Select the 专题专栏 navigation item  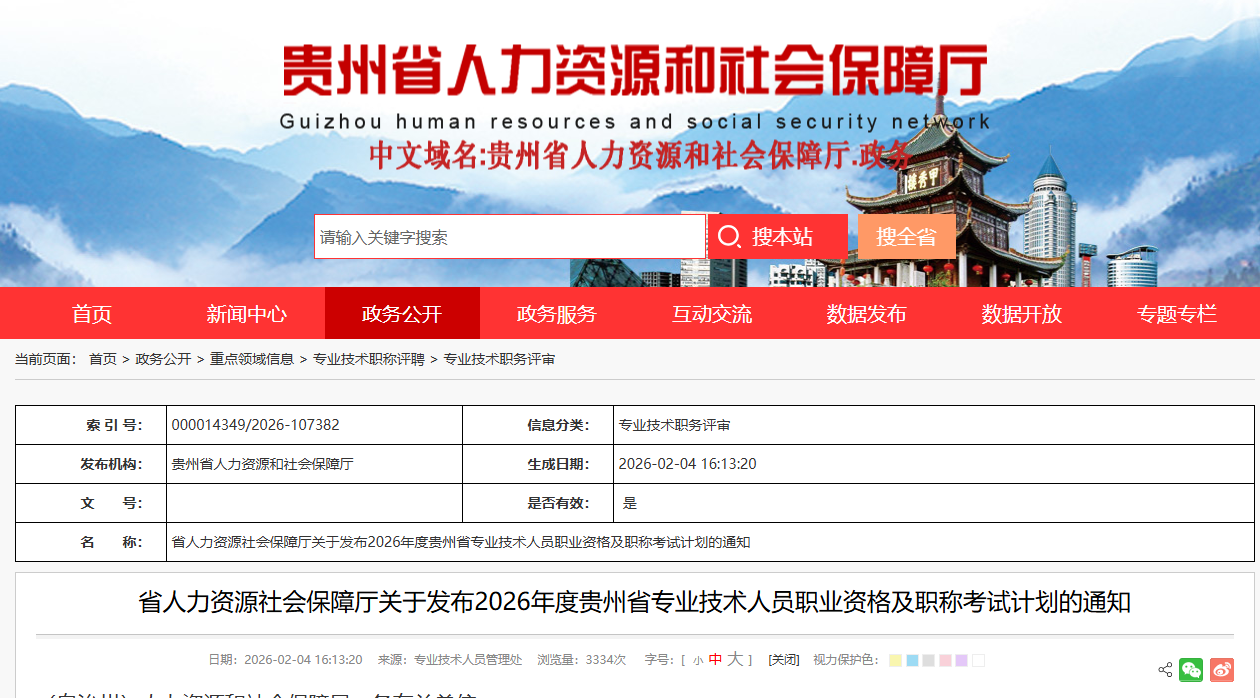click(x=1176, y=314)
